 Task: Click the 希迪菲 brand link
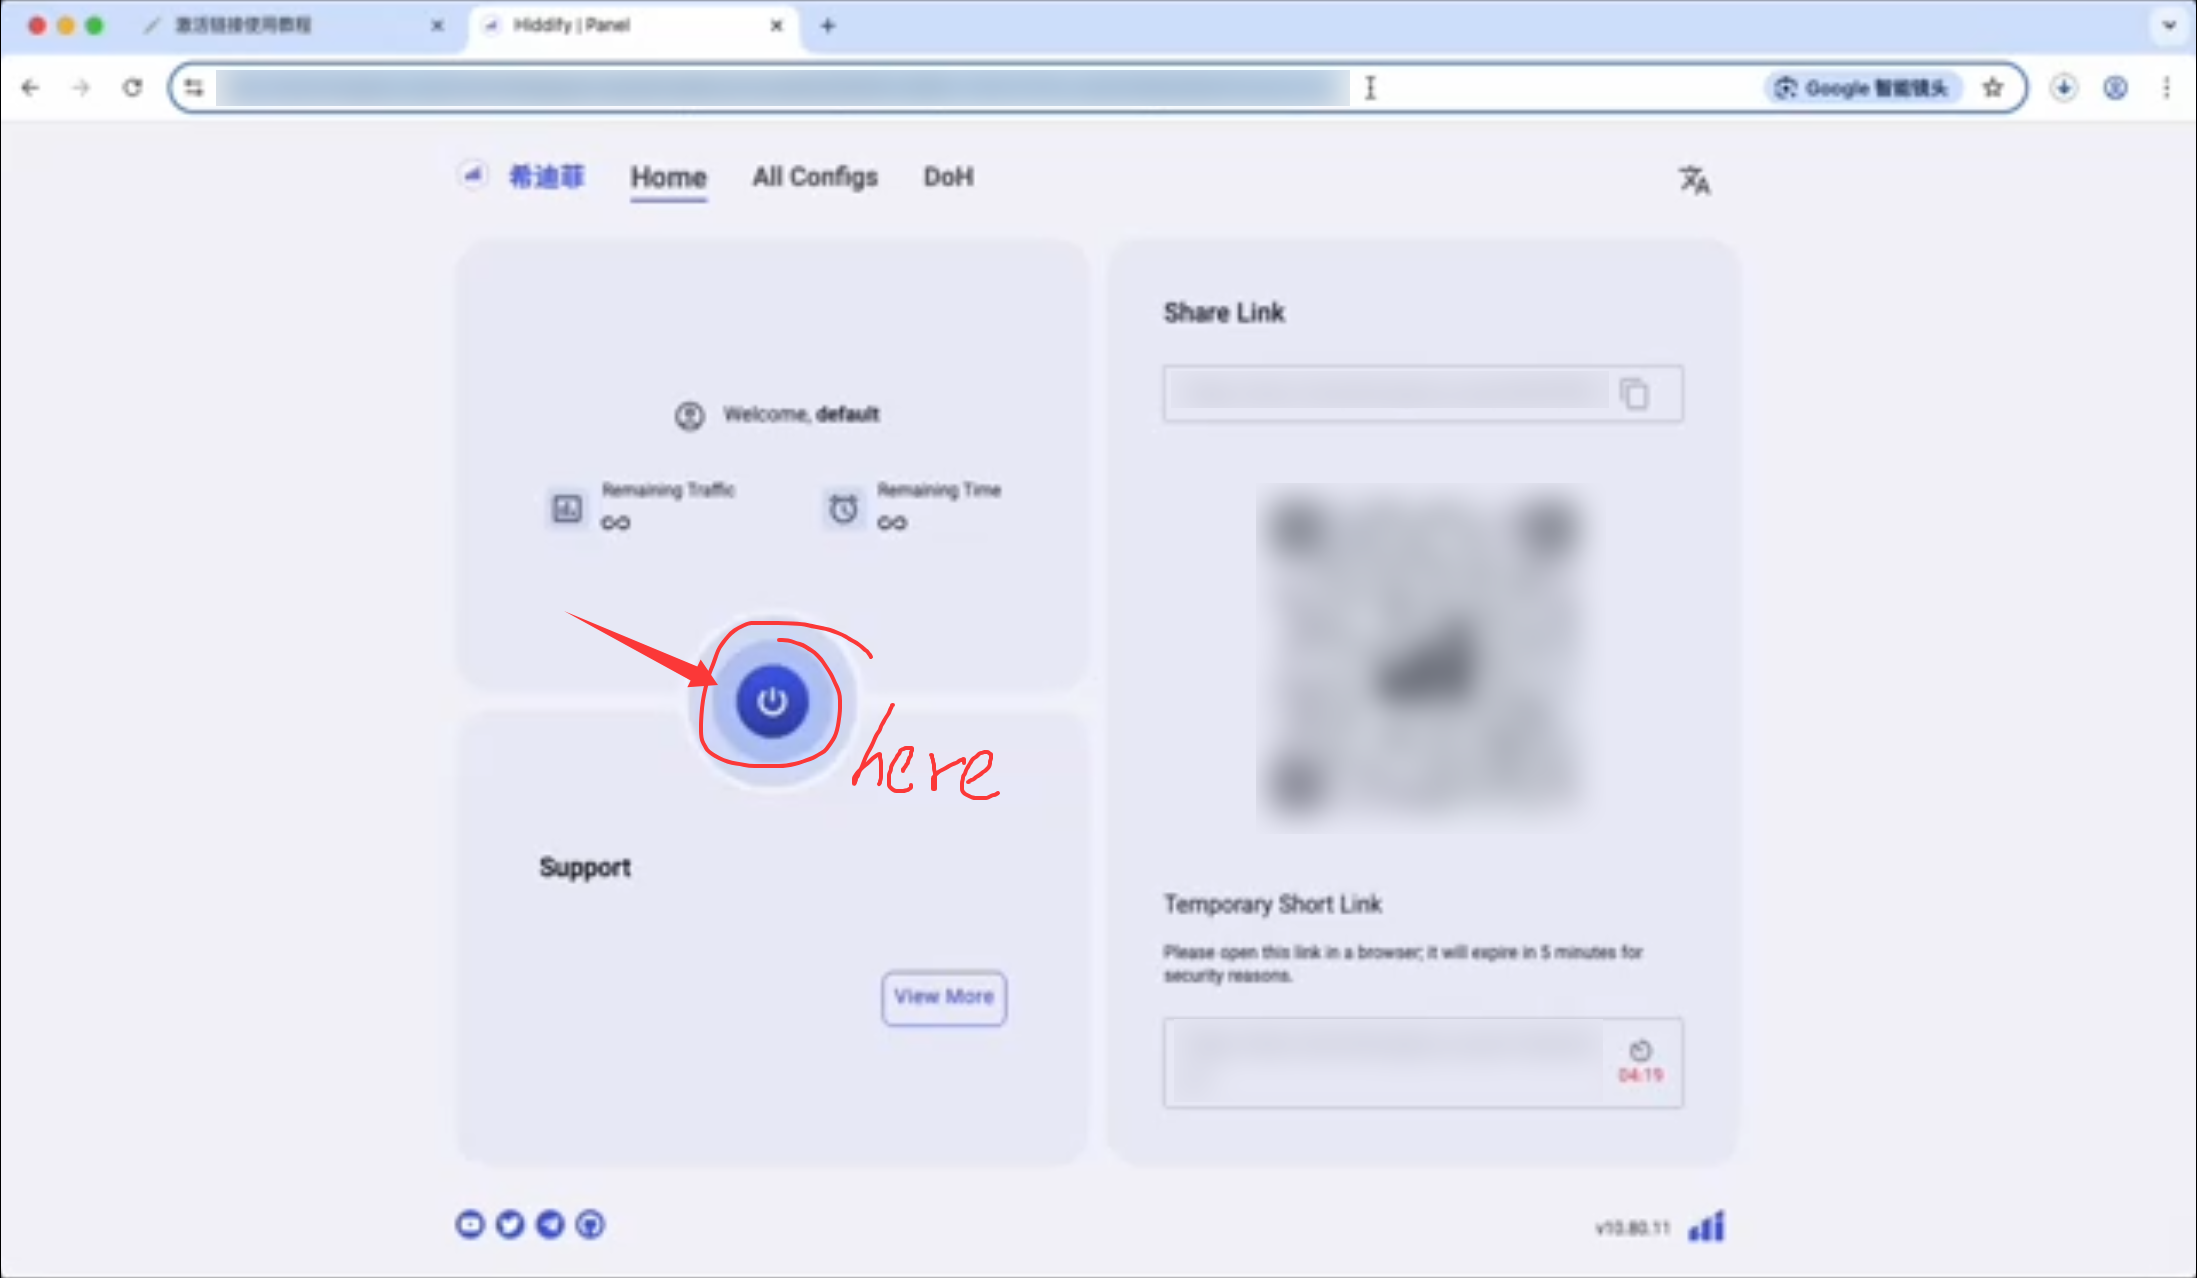[x=547, y=177]
